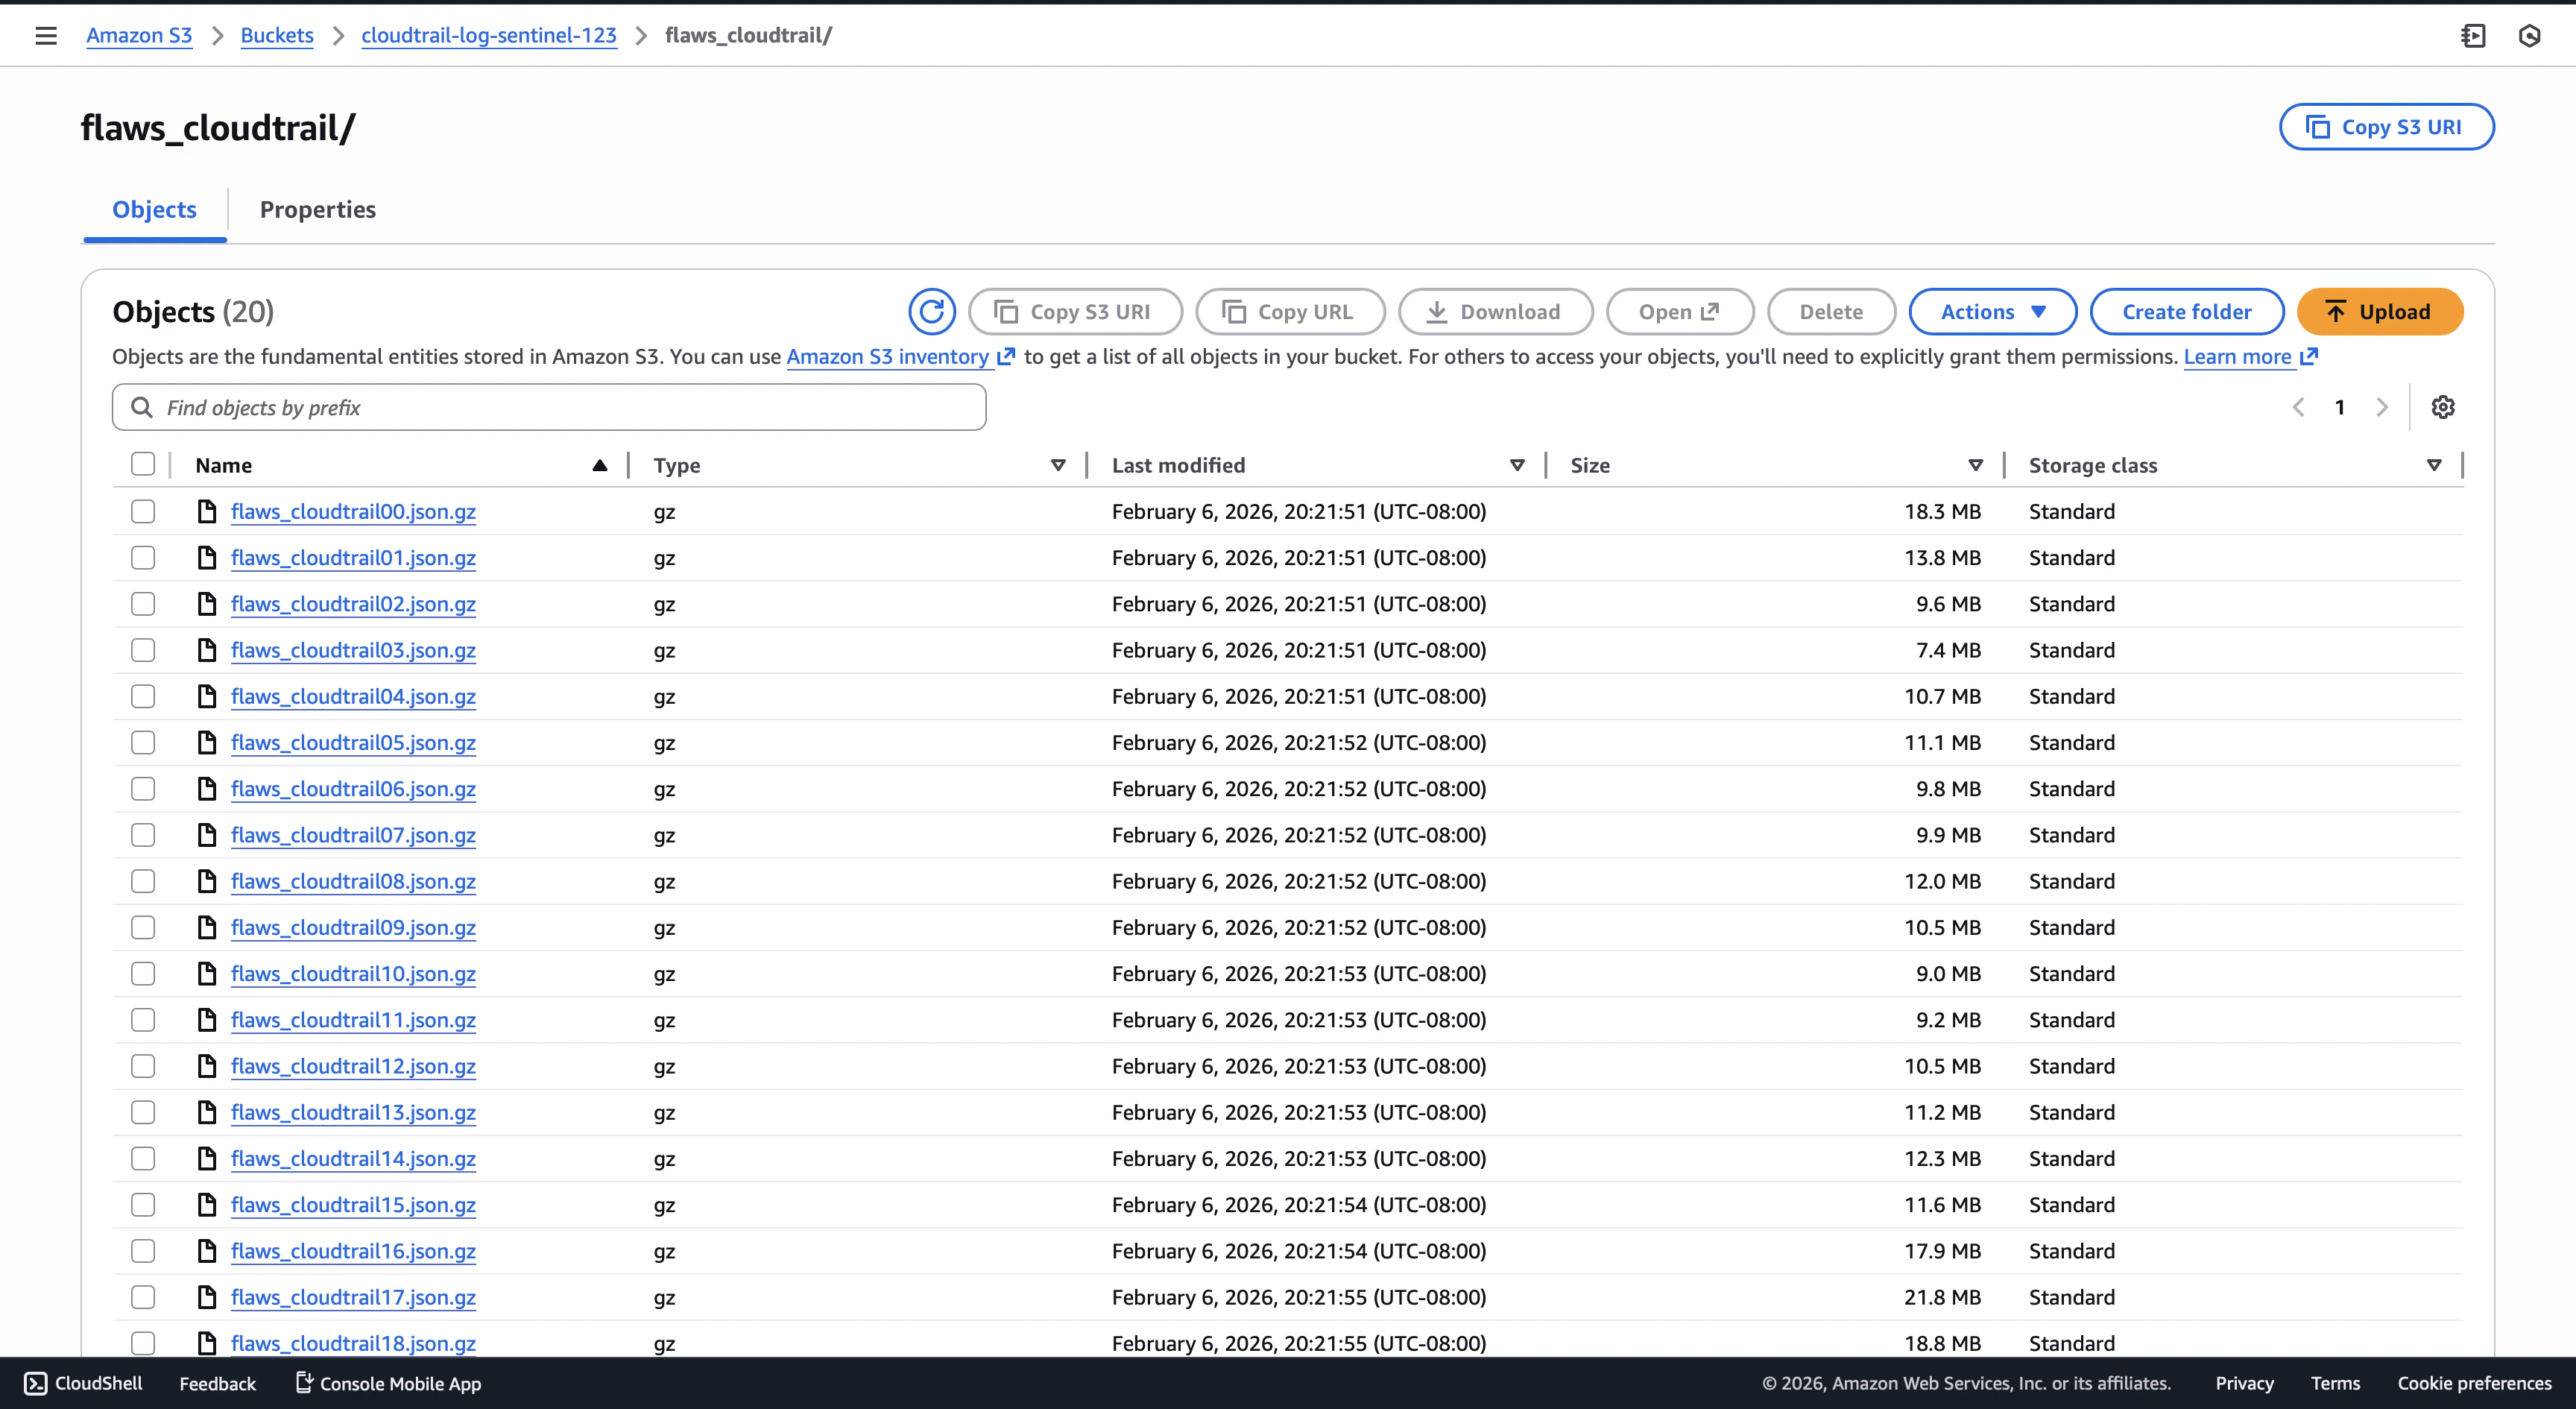The width and height of the screenshot is (2576, 1409).
Task: Click the Upload button
Action: [2380, 311]
